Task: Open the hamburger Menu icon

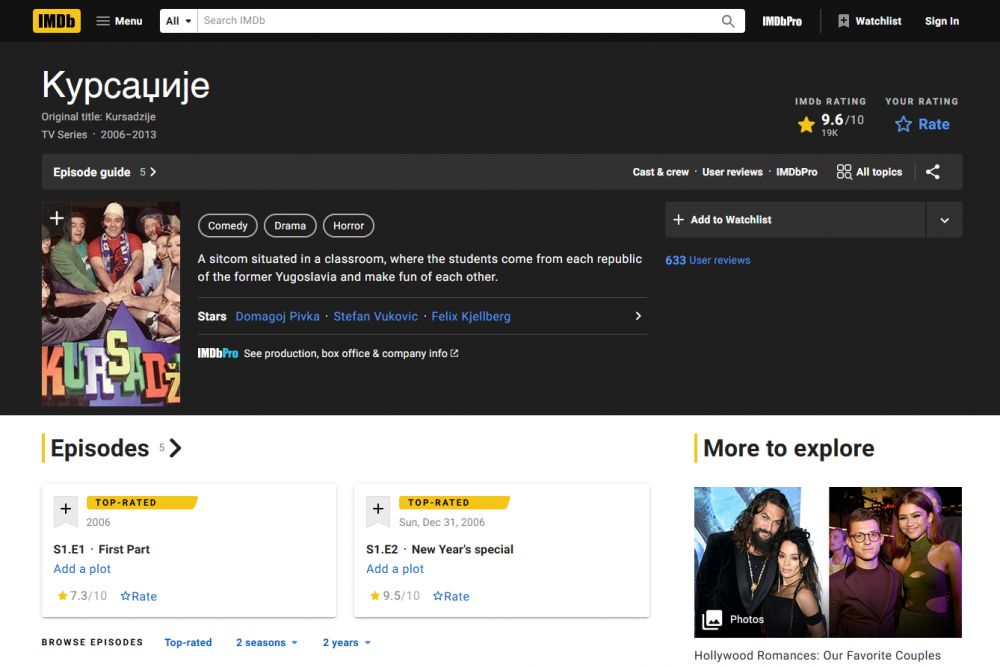Action: coord(103,21)
